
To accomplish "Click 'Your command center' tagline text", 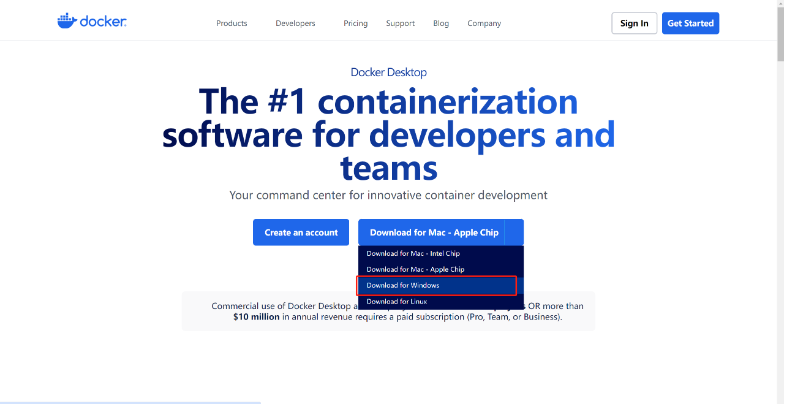I will coord(388,195).
